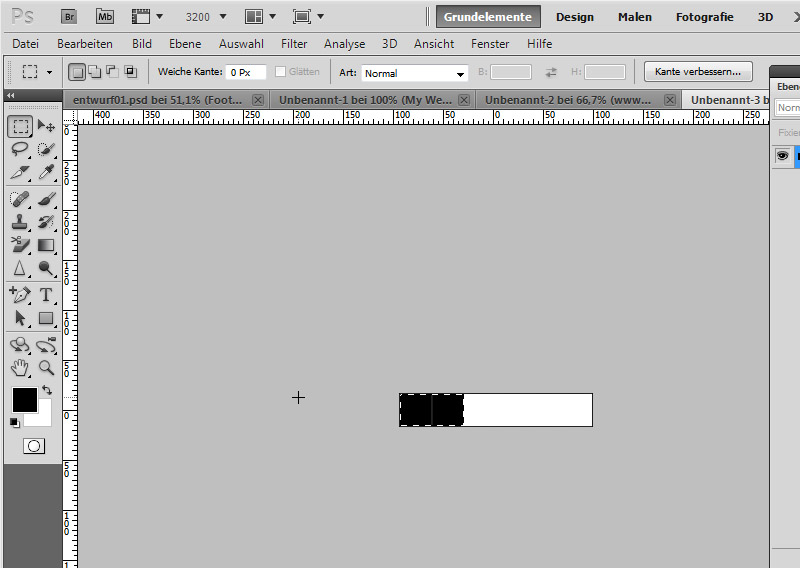Select the Horizontal Type tool
Viewport: 800px width, 568px height.
[46, 295]
